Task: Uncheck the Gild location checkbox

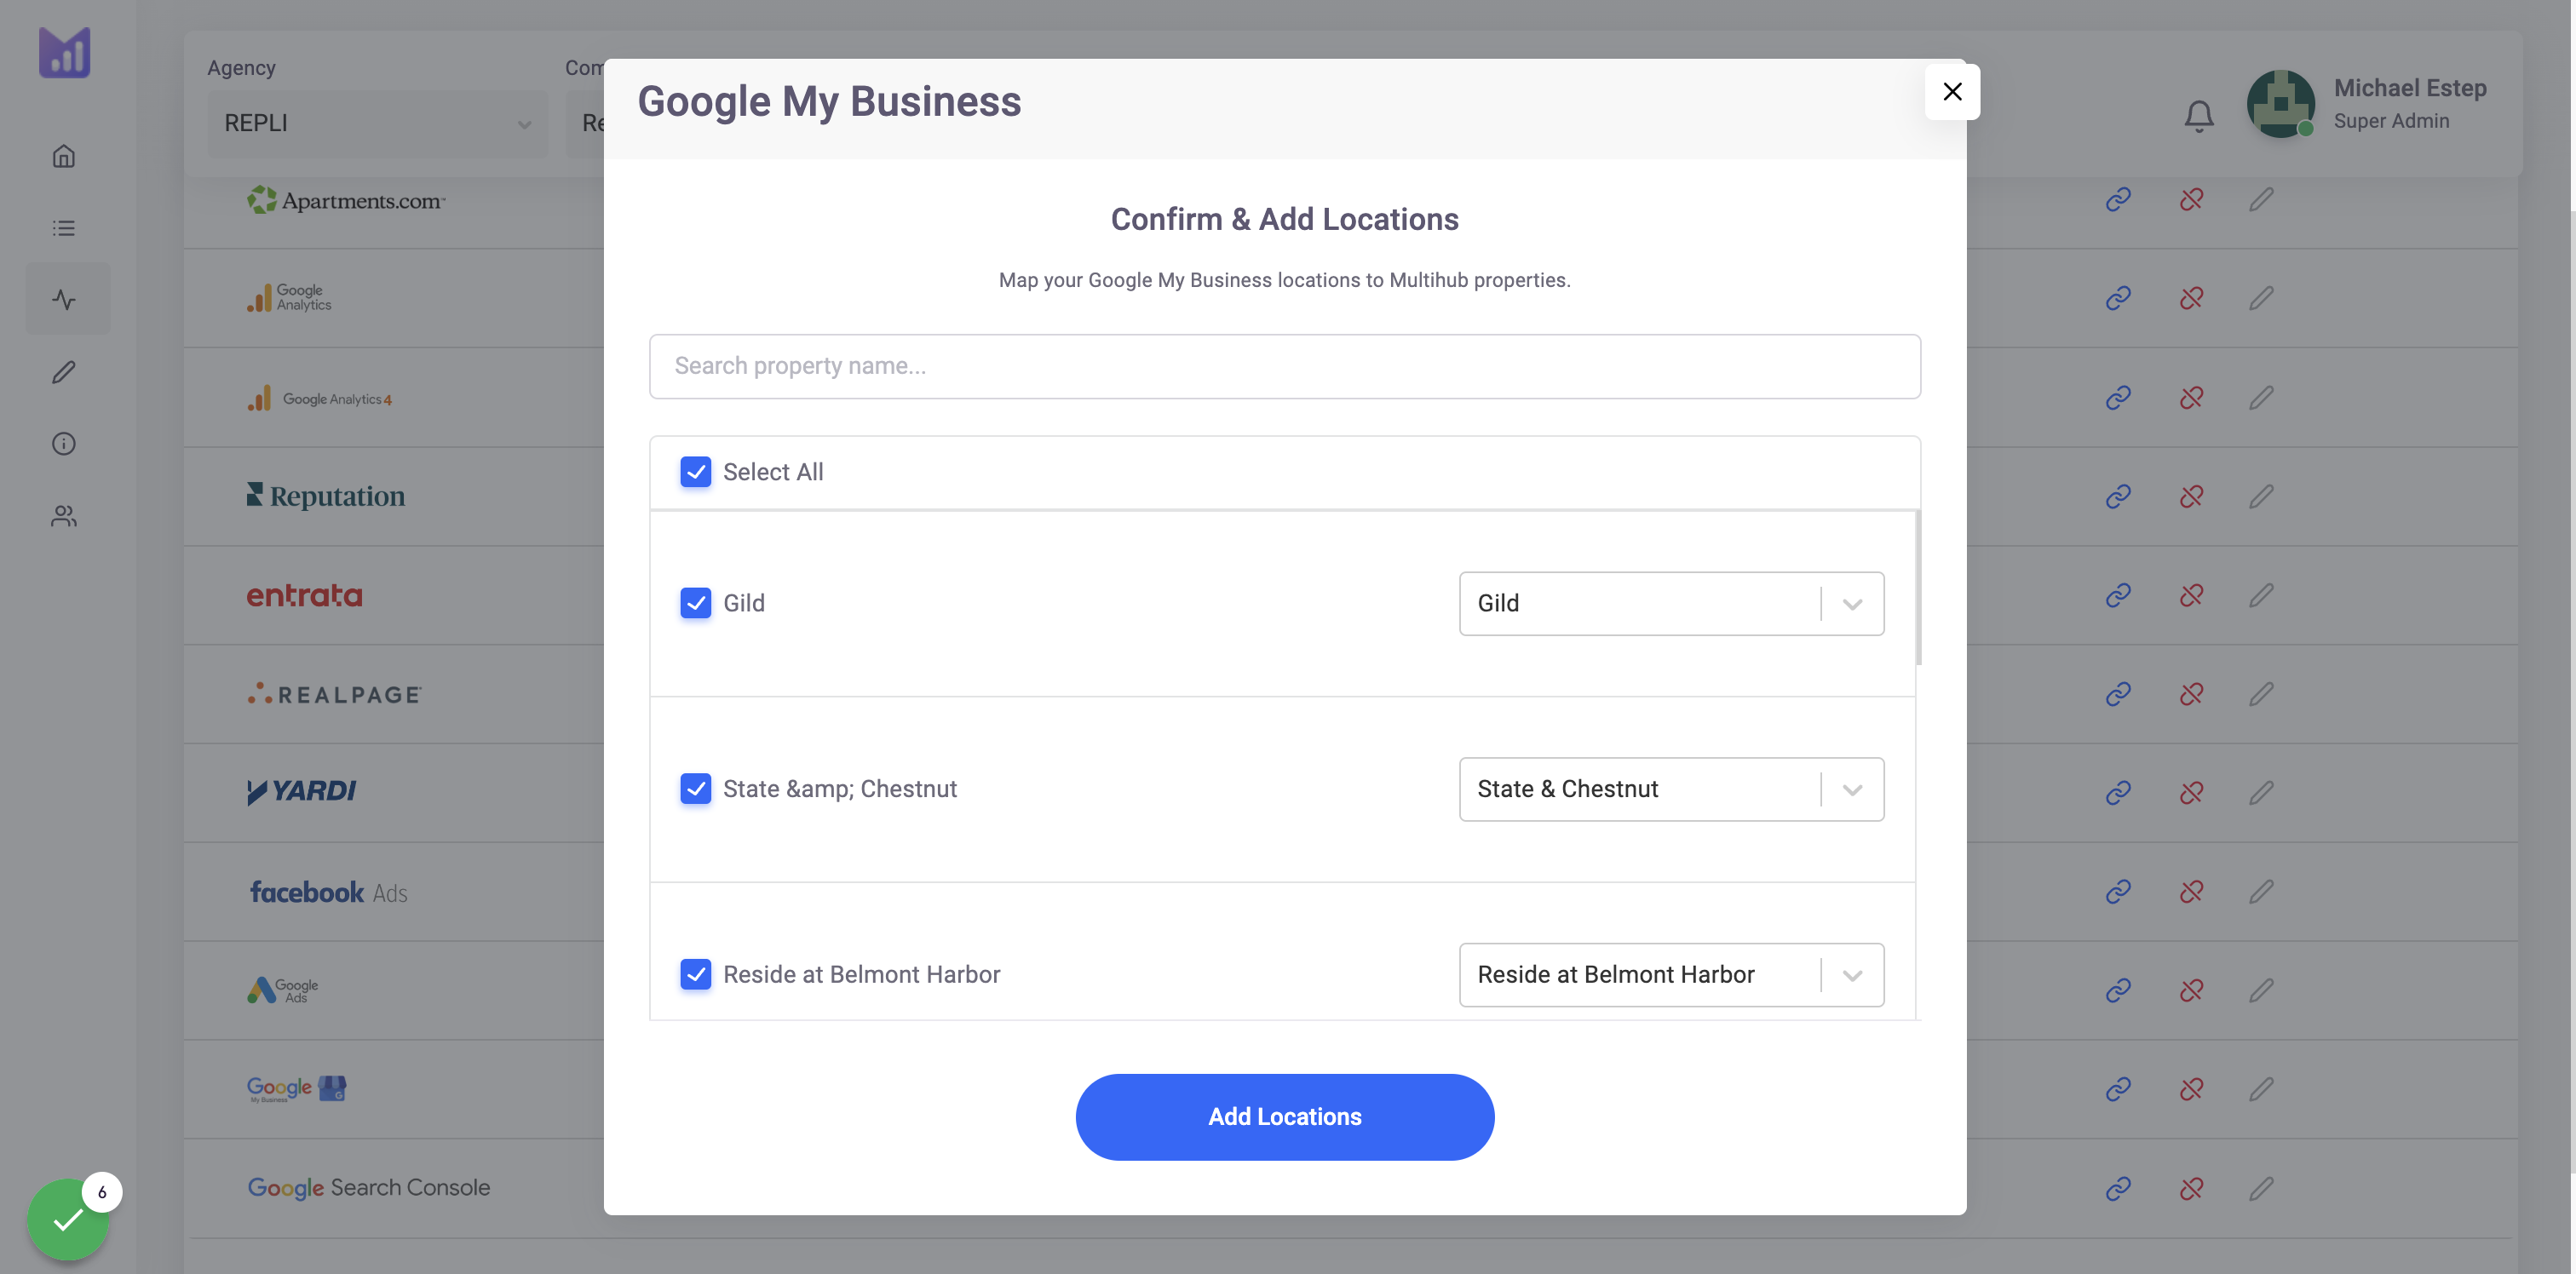Action: coord(696,603)
